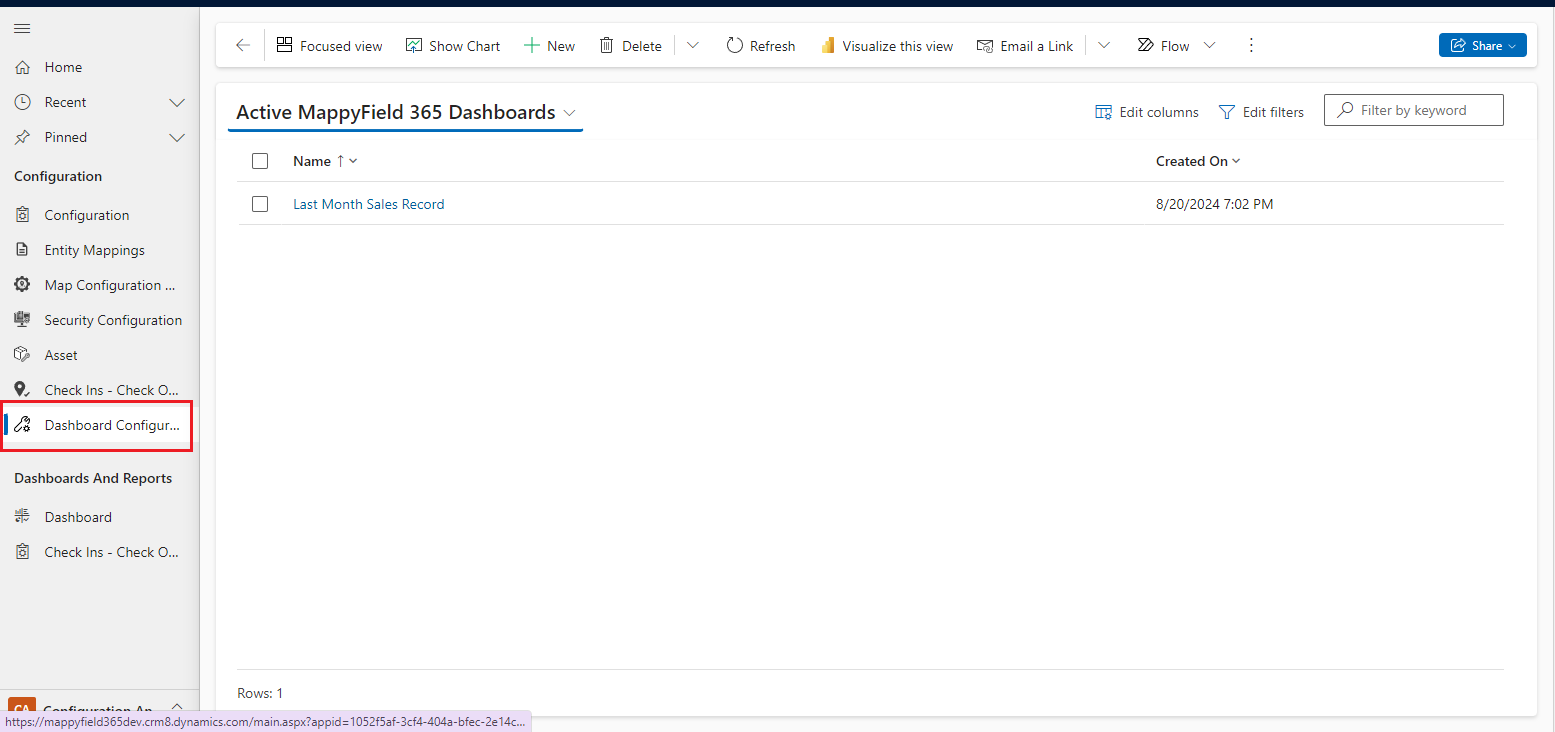
Task: Open the Name column header menu
Action: coord(325,161)
